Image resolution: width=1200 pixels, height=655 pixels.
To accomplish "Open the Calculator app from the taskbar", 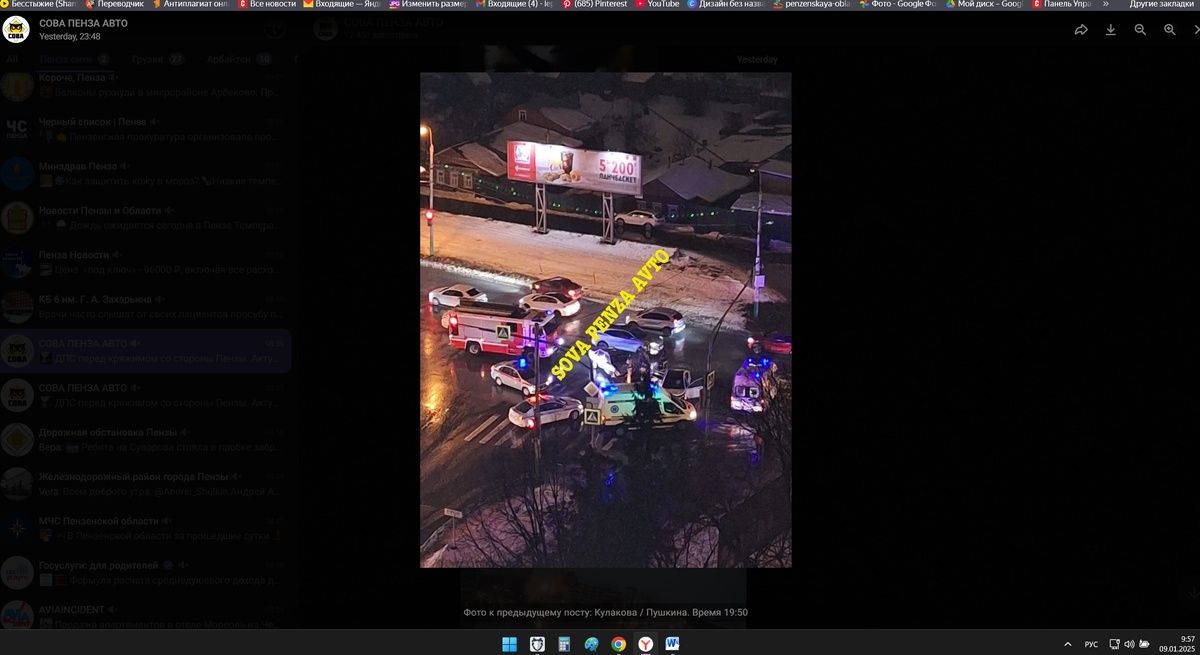I will 564,644.
